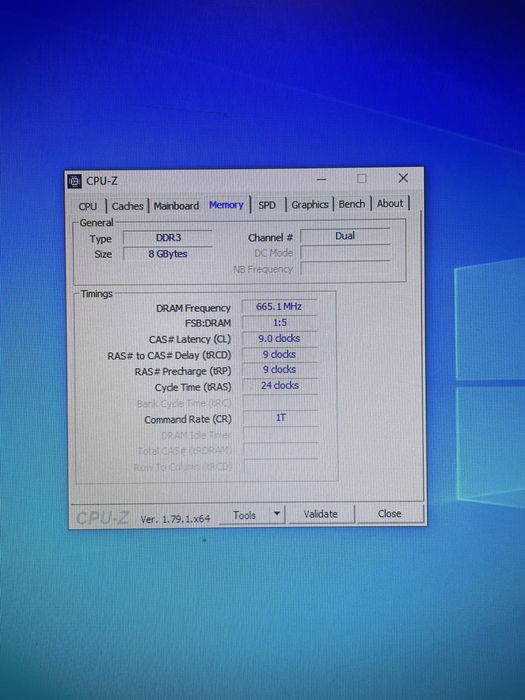The height and width of the screenshot is (700, 525).
Task: Click the DRAM Frequency label
Action: pyautogui.click(x=193, y=308)
